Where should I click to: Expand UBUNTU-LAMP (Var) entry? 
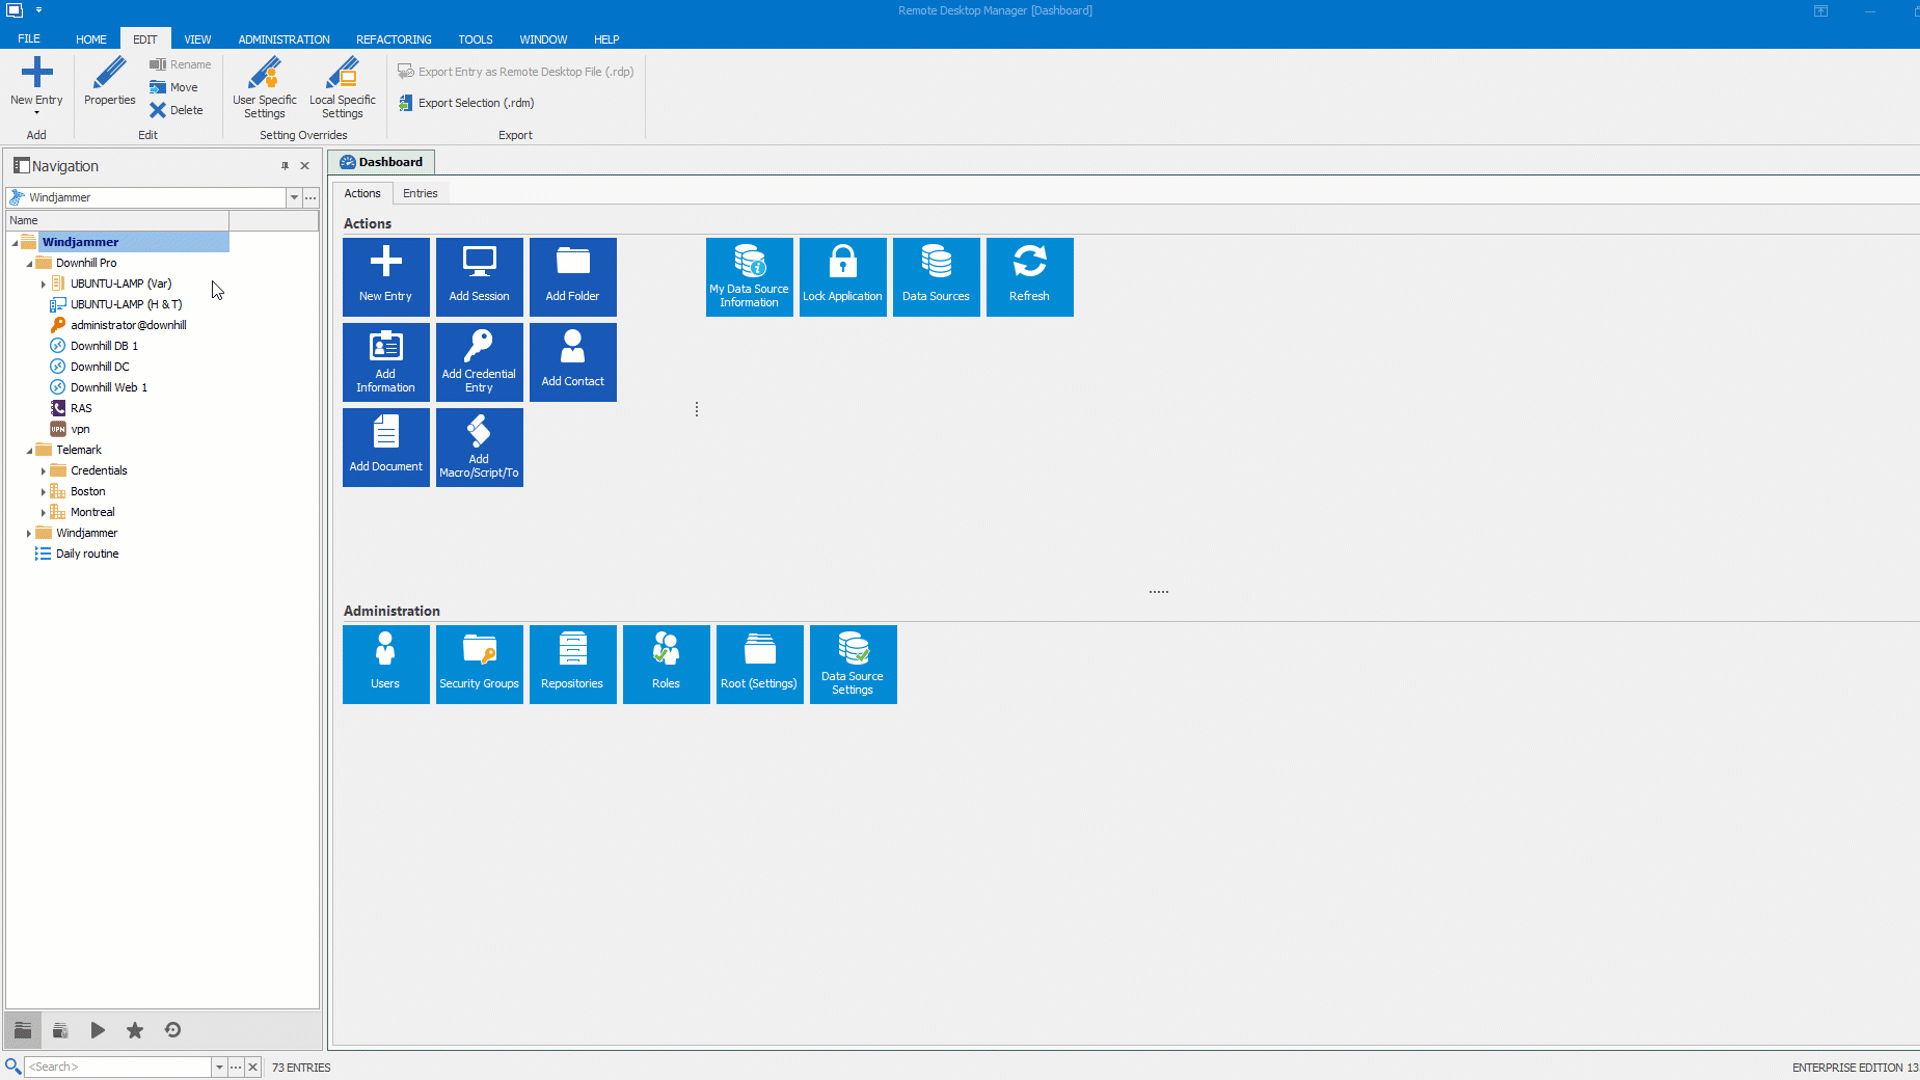(43, 284)
